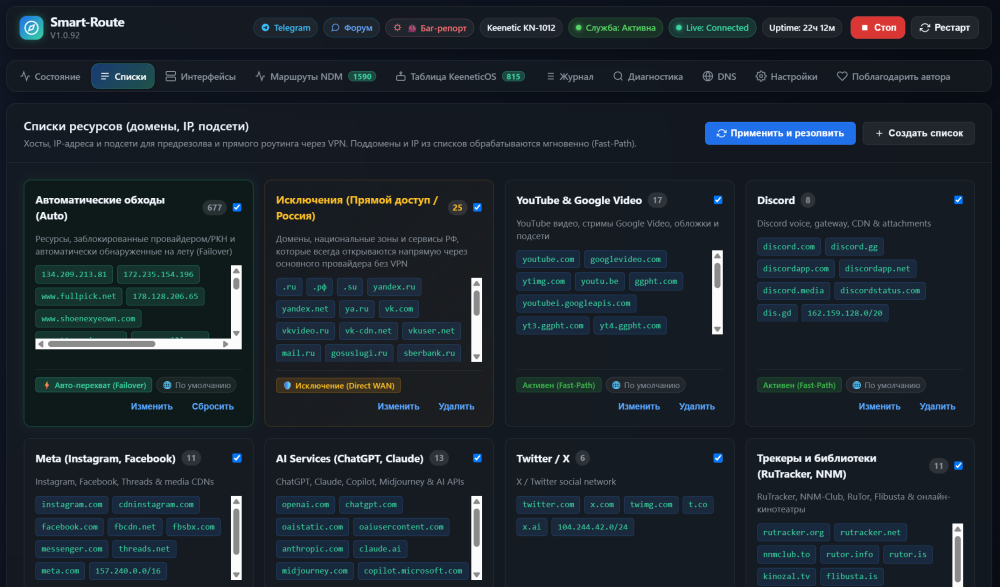This screenshot has width=1000, height=587.
Task: Open the Маршруты NDM tab
Action: click(315, 77)
